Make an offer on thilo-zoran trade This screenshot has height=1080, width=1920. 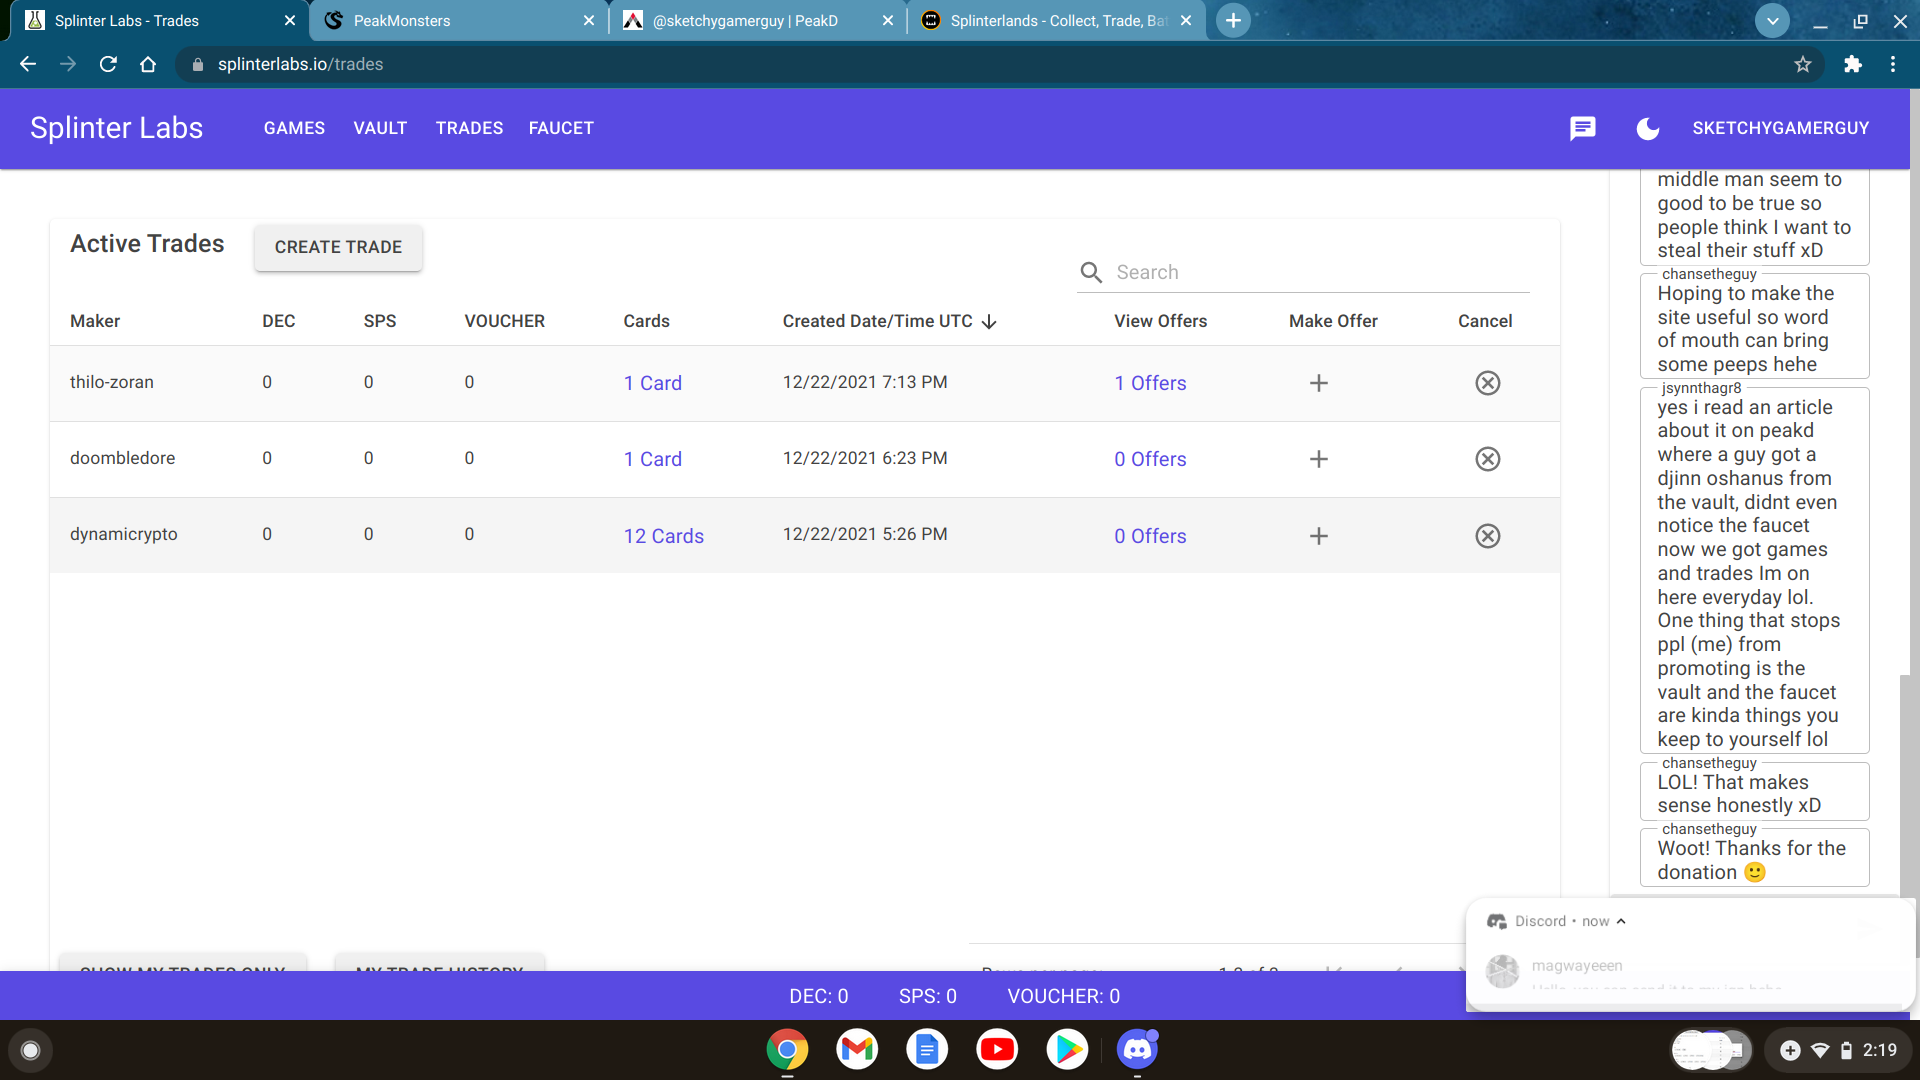(1319, 383)
